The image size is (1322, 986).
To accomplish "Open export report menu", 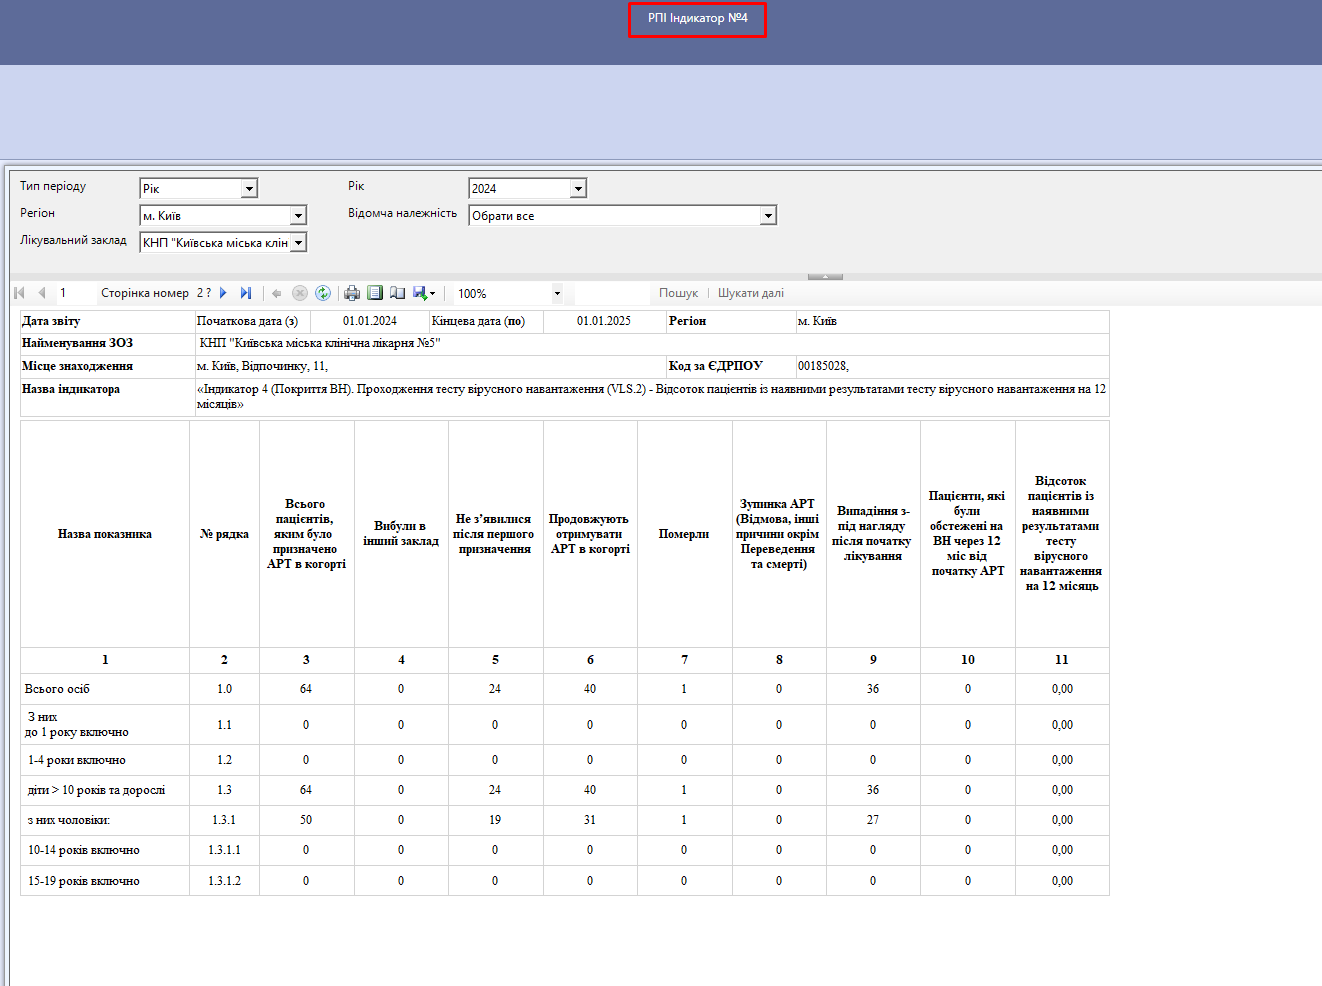I will coord(424,293).
